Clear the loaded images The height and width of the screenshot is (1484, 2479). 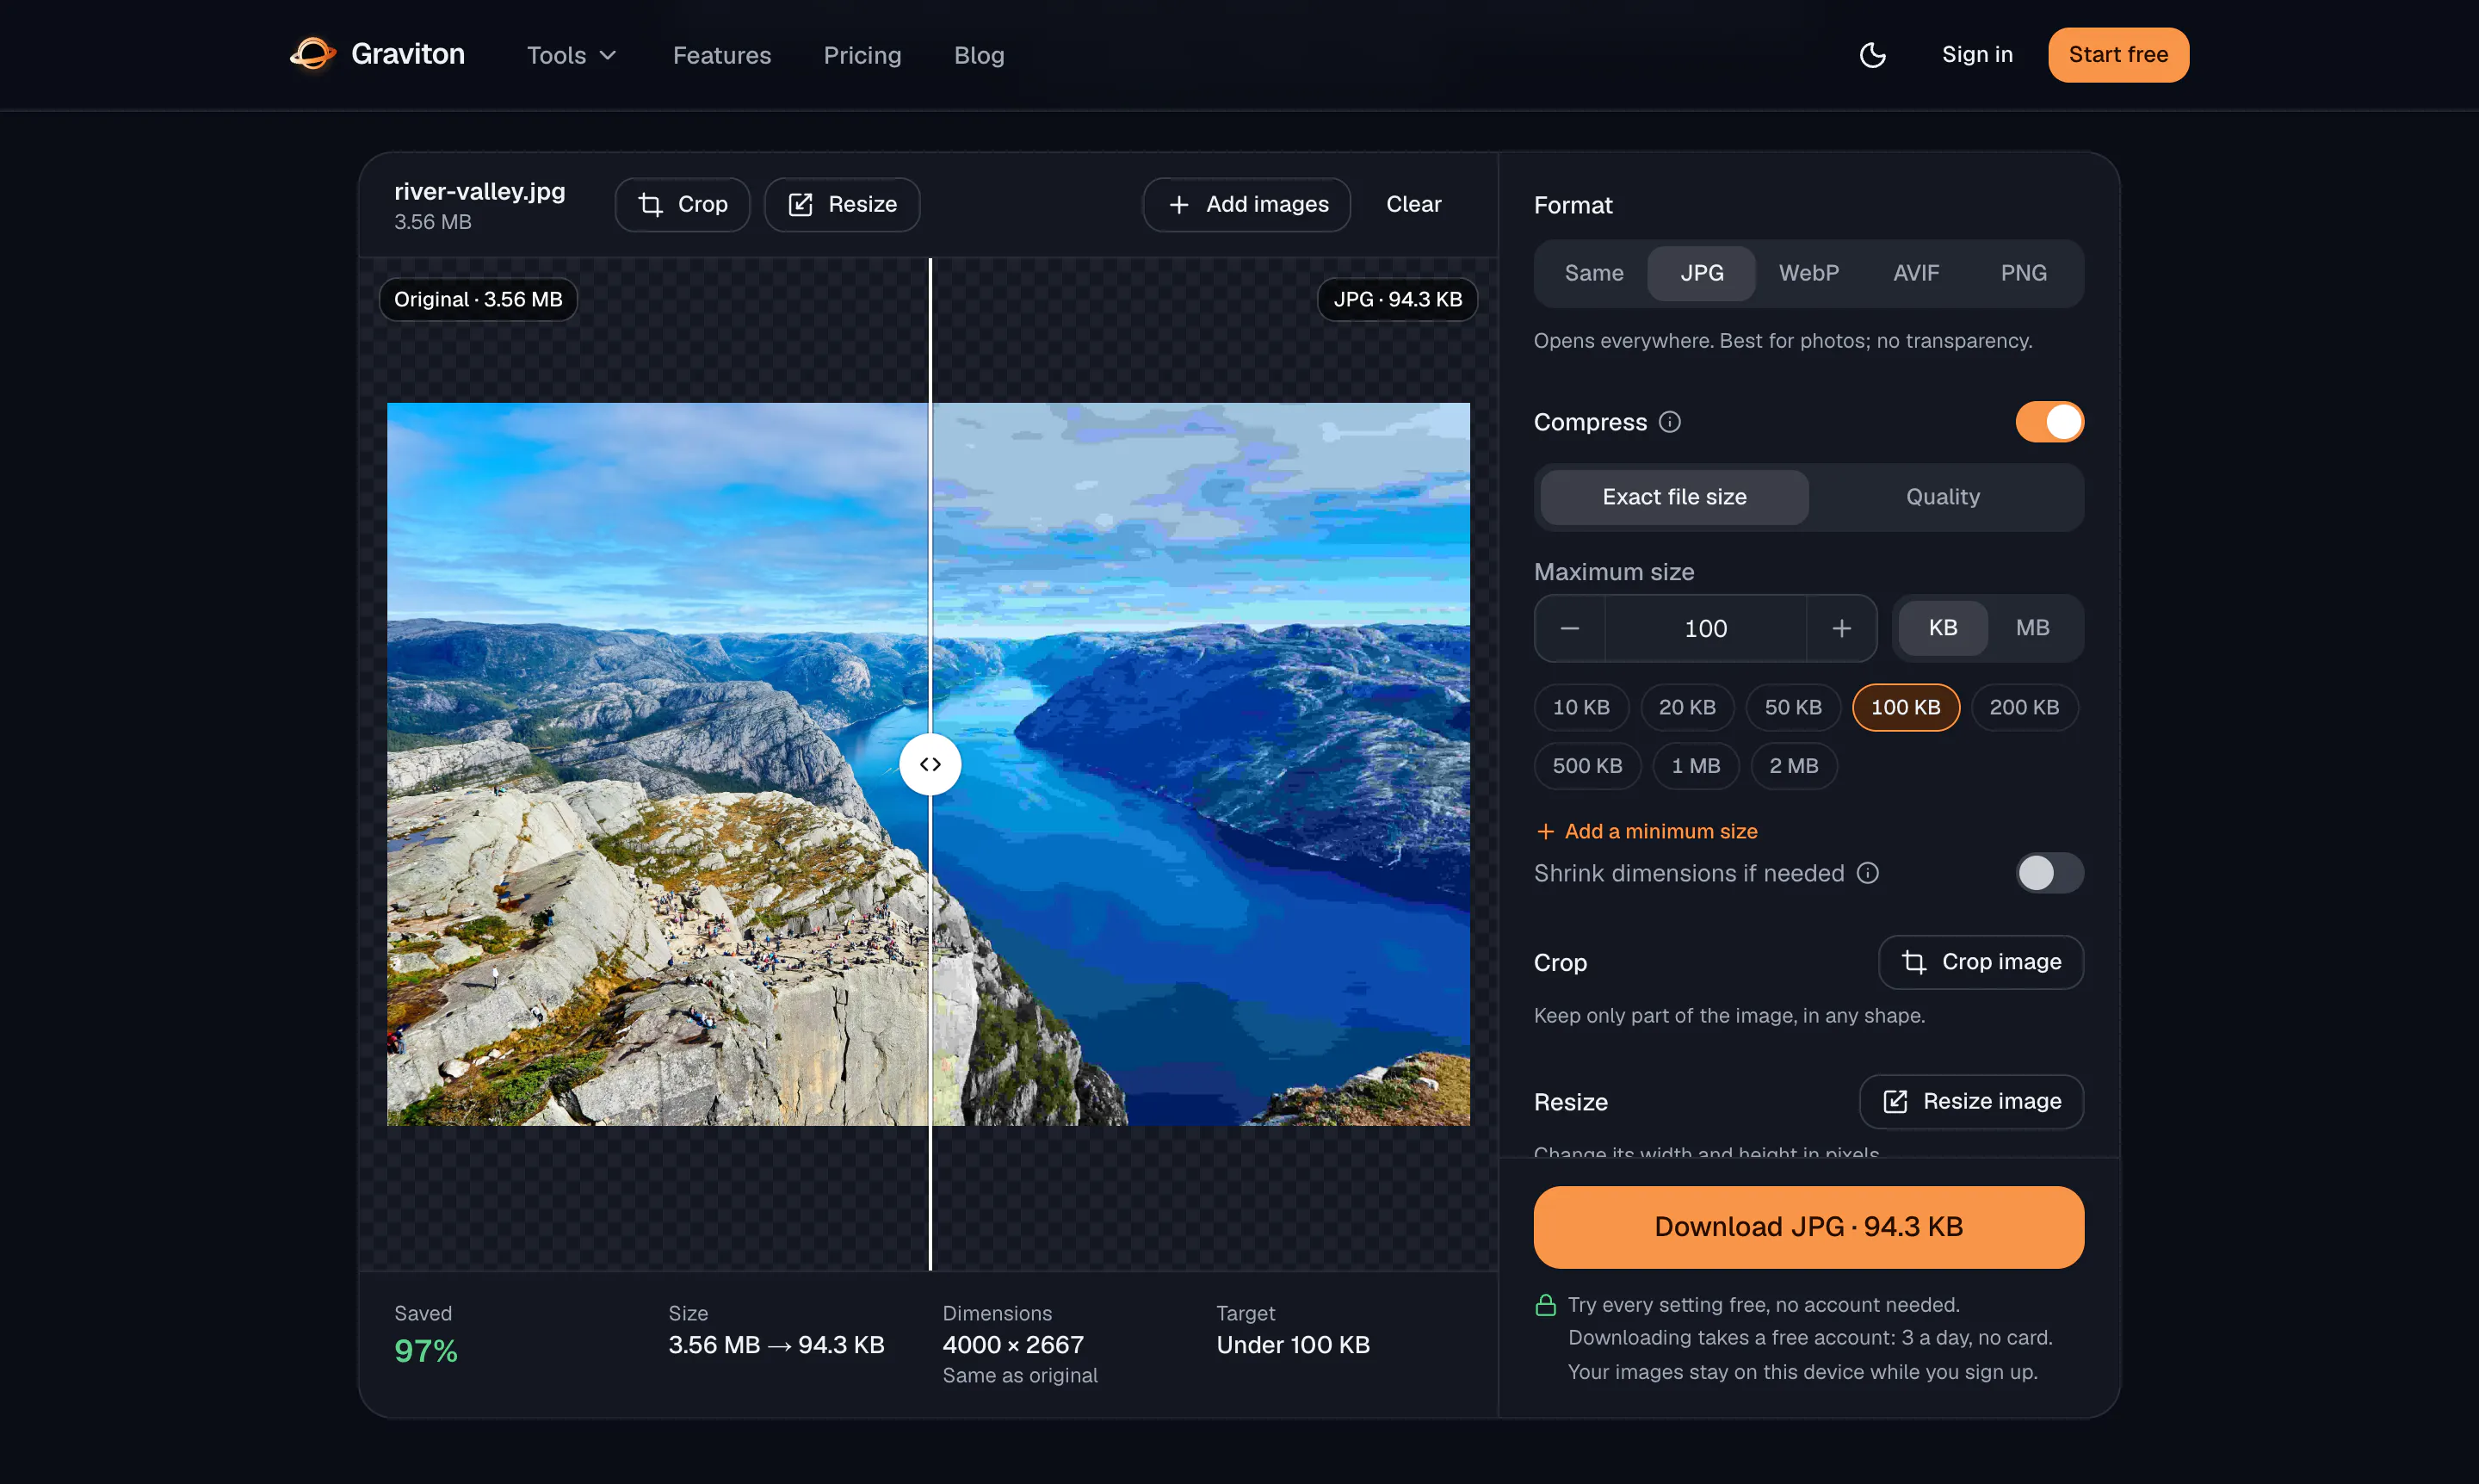1413,204
